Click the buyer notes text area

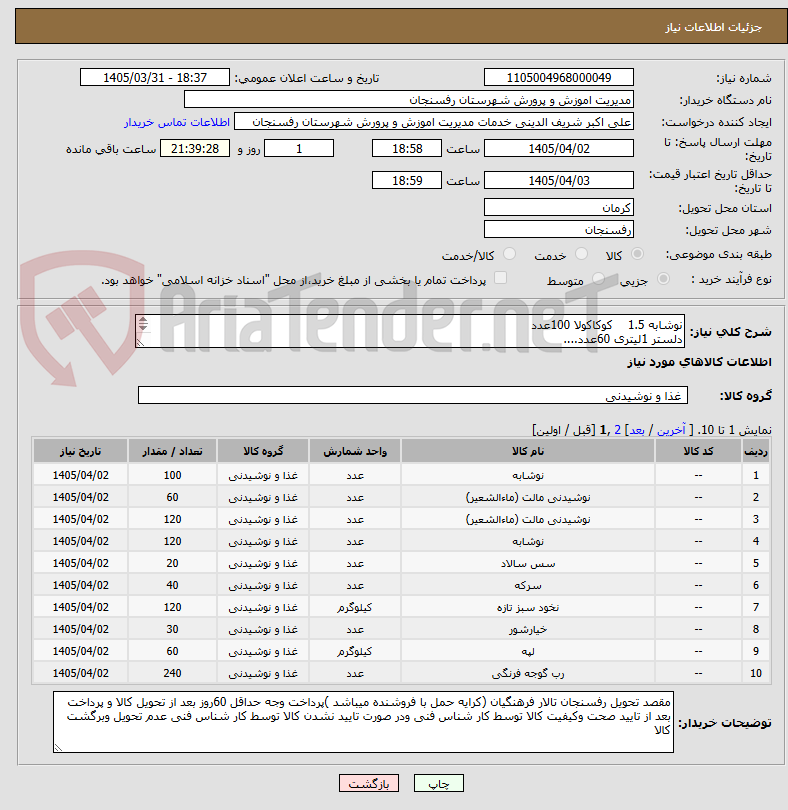[363, 722]
